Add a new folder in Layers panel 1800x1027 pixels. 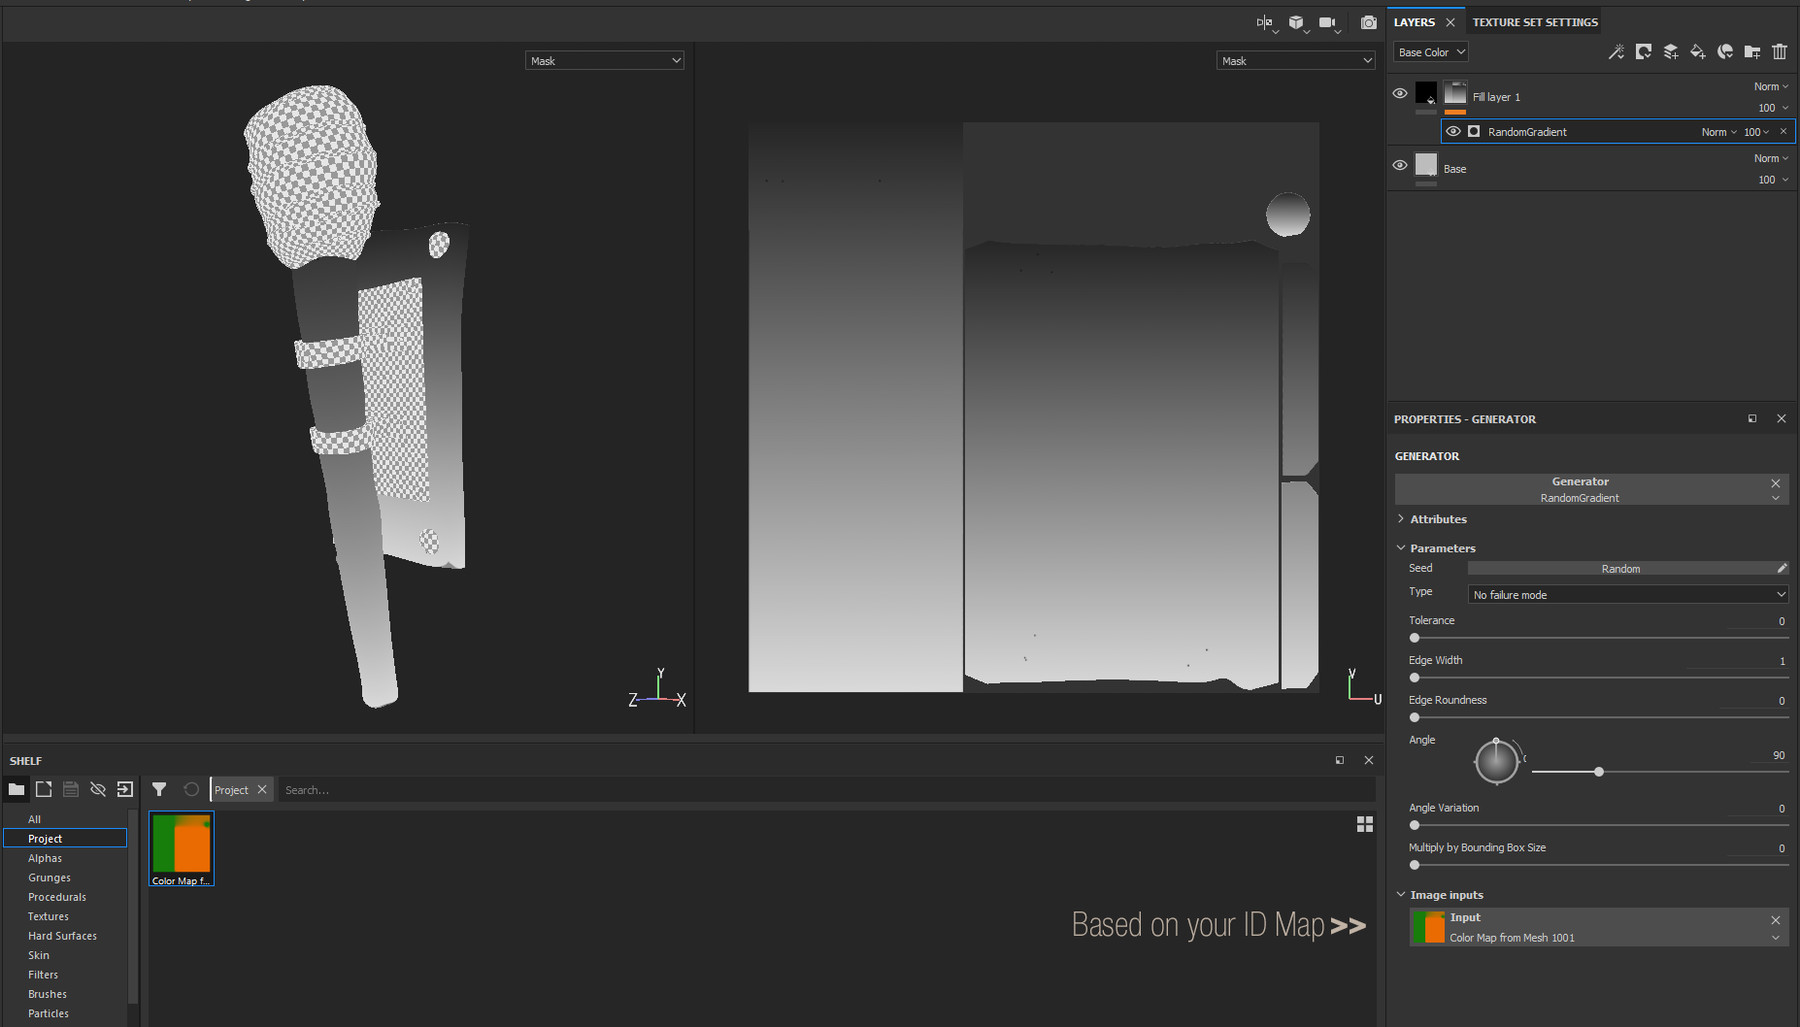click(1752, 52)
